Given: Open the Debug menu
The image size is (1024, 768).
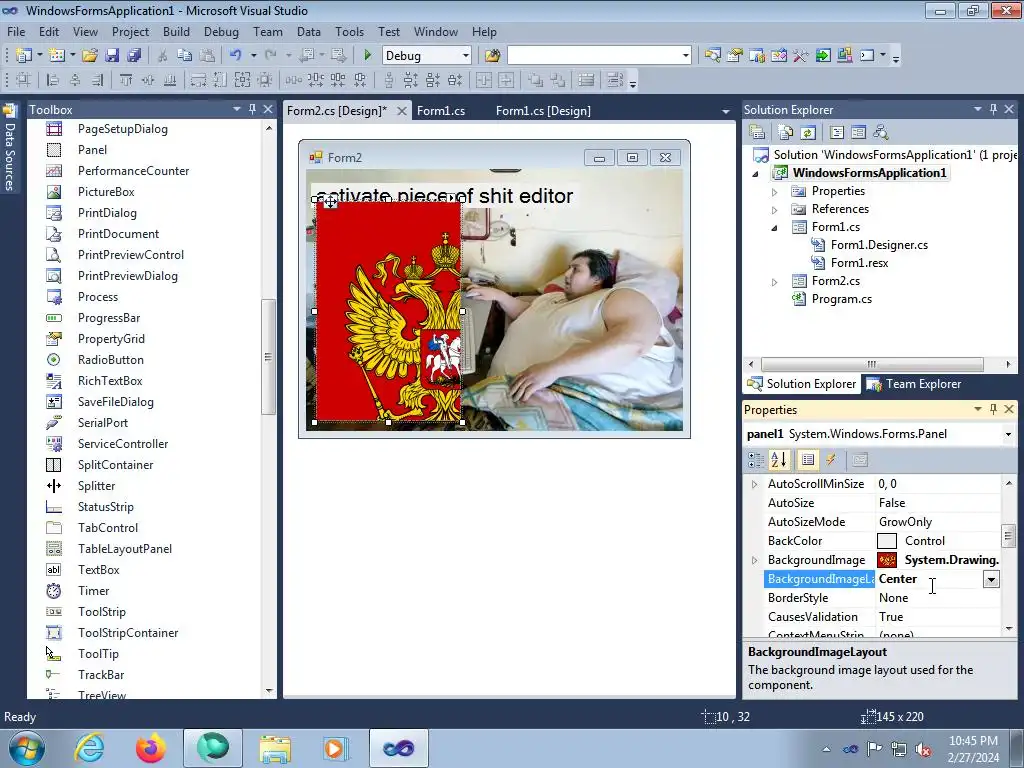Looking at the screenshot, I should click(221, 32).
